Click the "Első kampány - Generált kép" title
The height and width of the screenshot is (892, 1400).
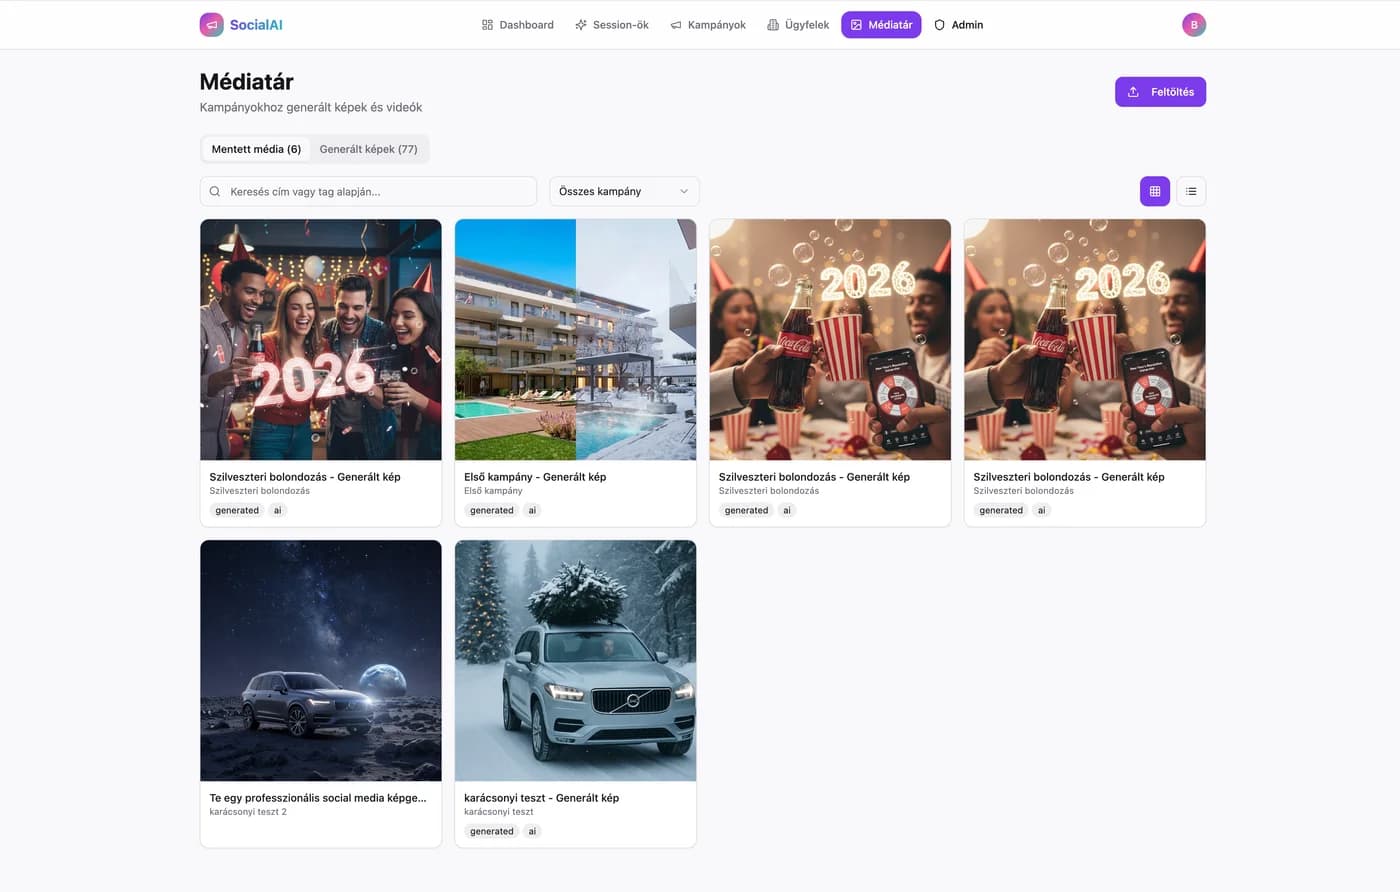pyautogui.click(x=535, y=477)
